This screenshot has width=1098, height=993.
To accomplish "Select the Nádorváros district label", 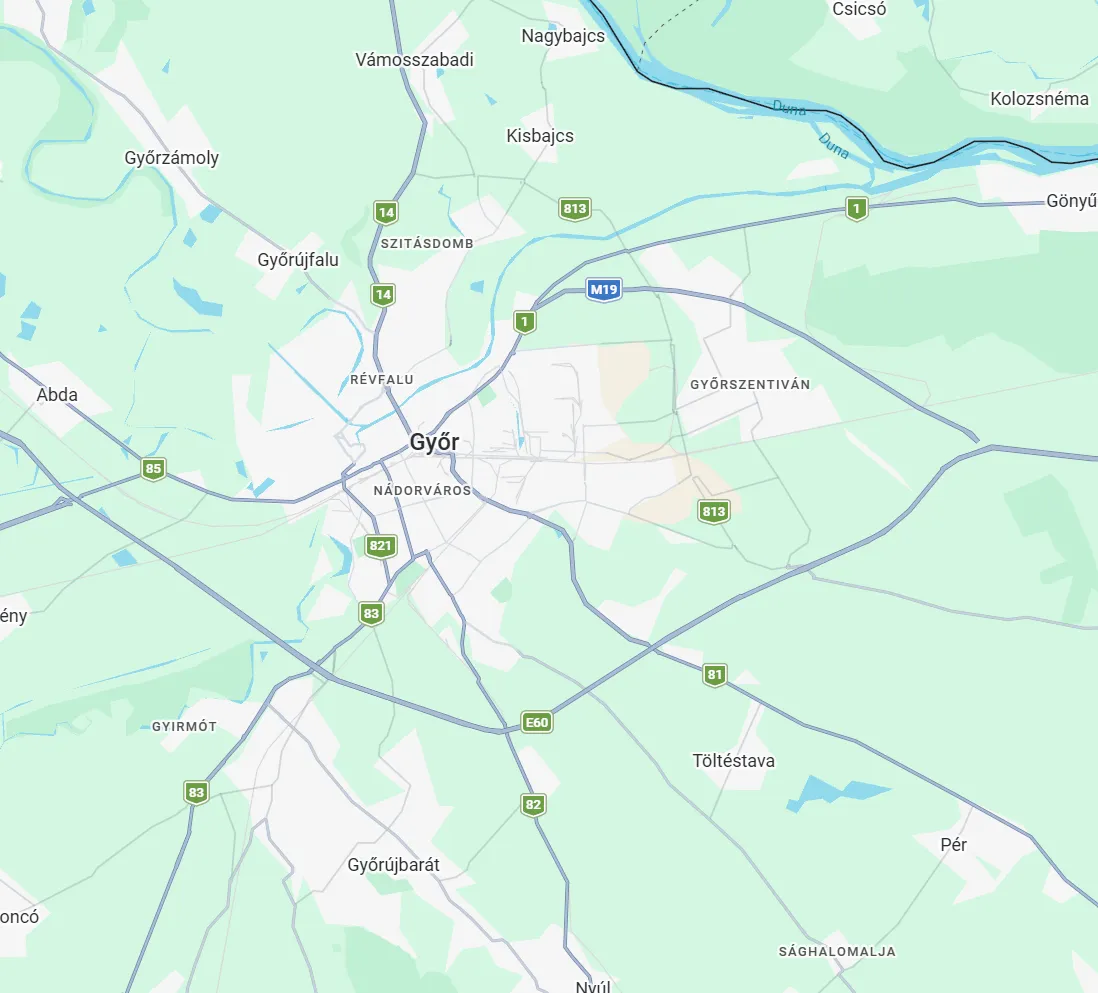I will (422, 490).
